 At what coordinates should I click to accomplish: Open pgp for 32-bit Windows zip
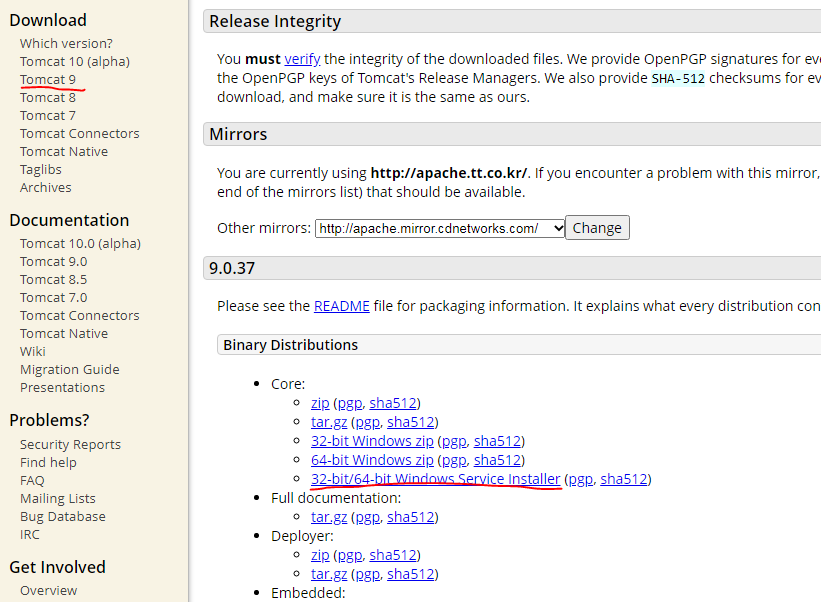click(454, 441)
